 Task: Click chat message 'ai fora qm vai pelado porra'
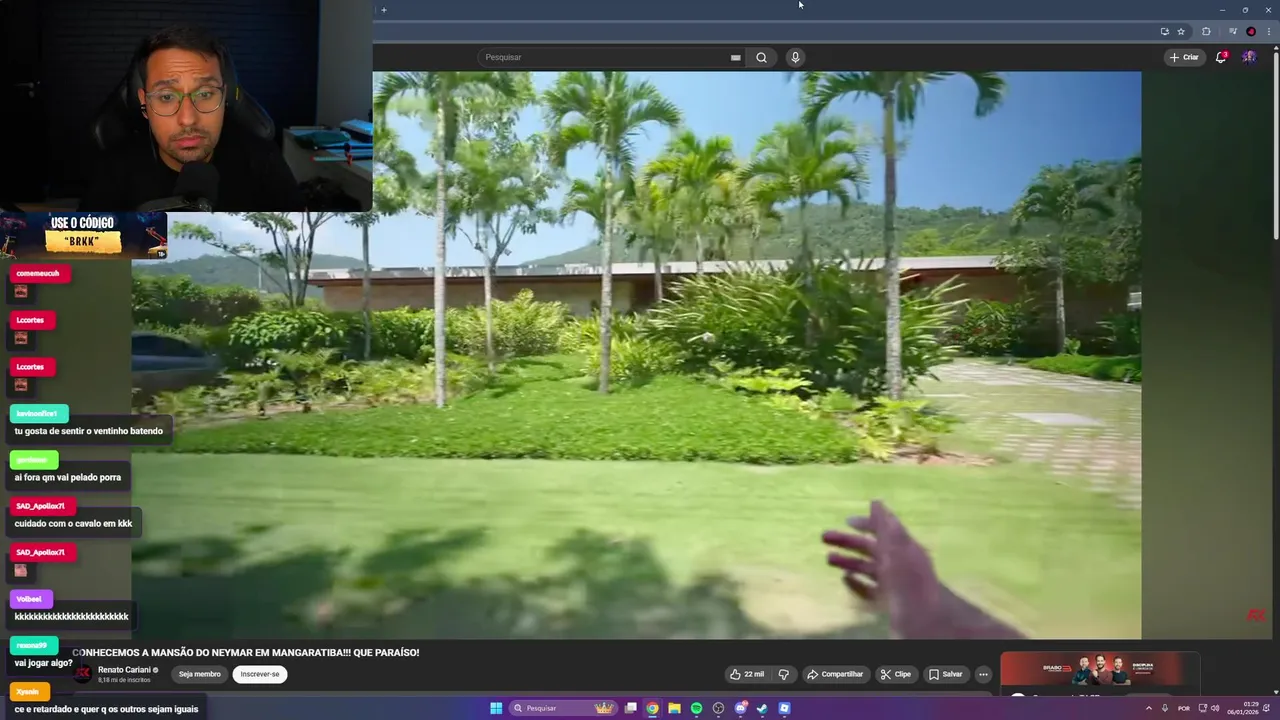coord(67,477)
